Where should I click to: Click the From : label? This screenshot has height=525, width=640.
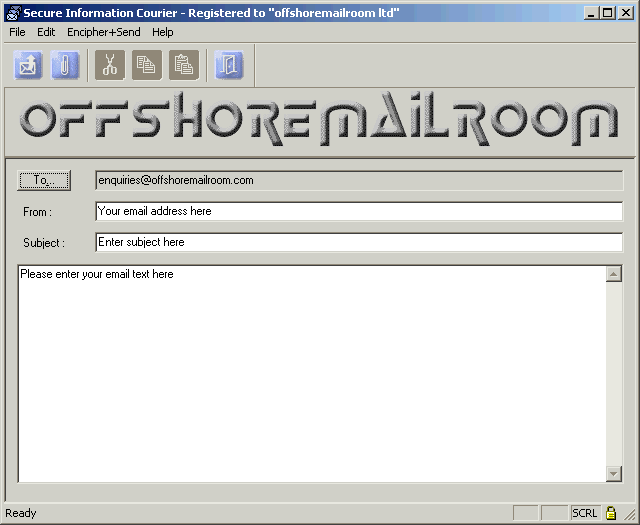point(38,212)
